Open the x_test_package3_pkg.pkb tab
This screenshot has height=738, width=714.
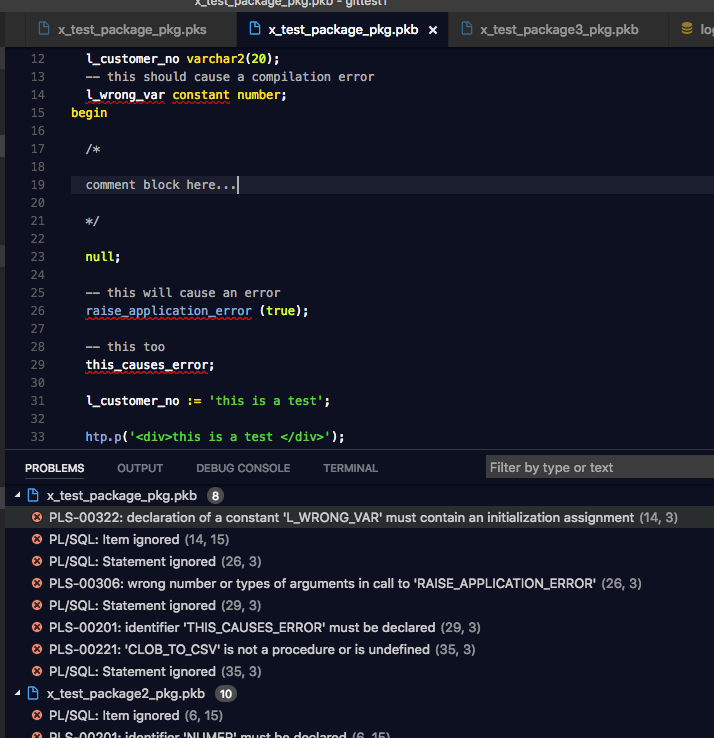click(559, 30)
